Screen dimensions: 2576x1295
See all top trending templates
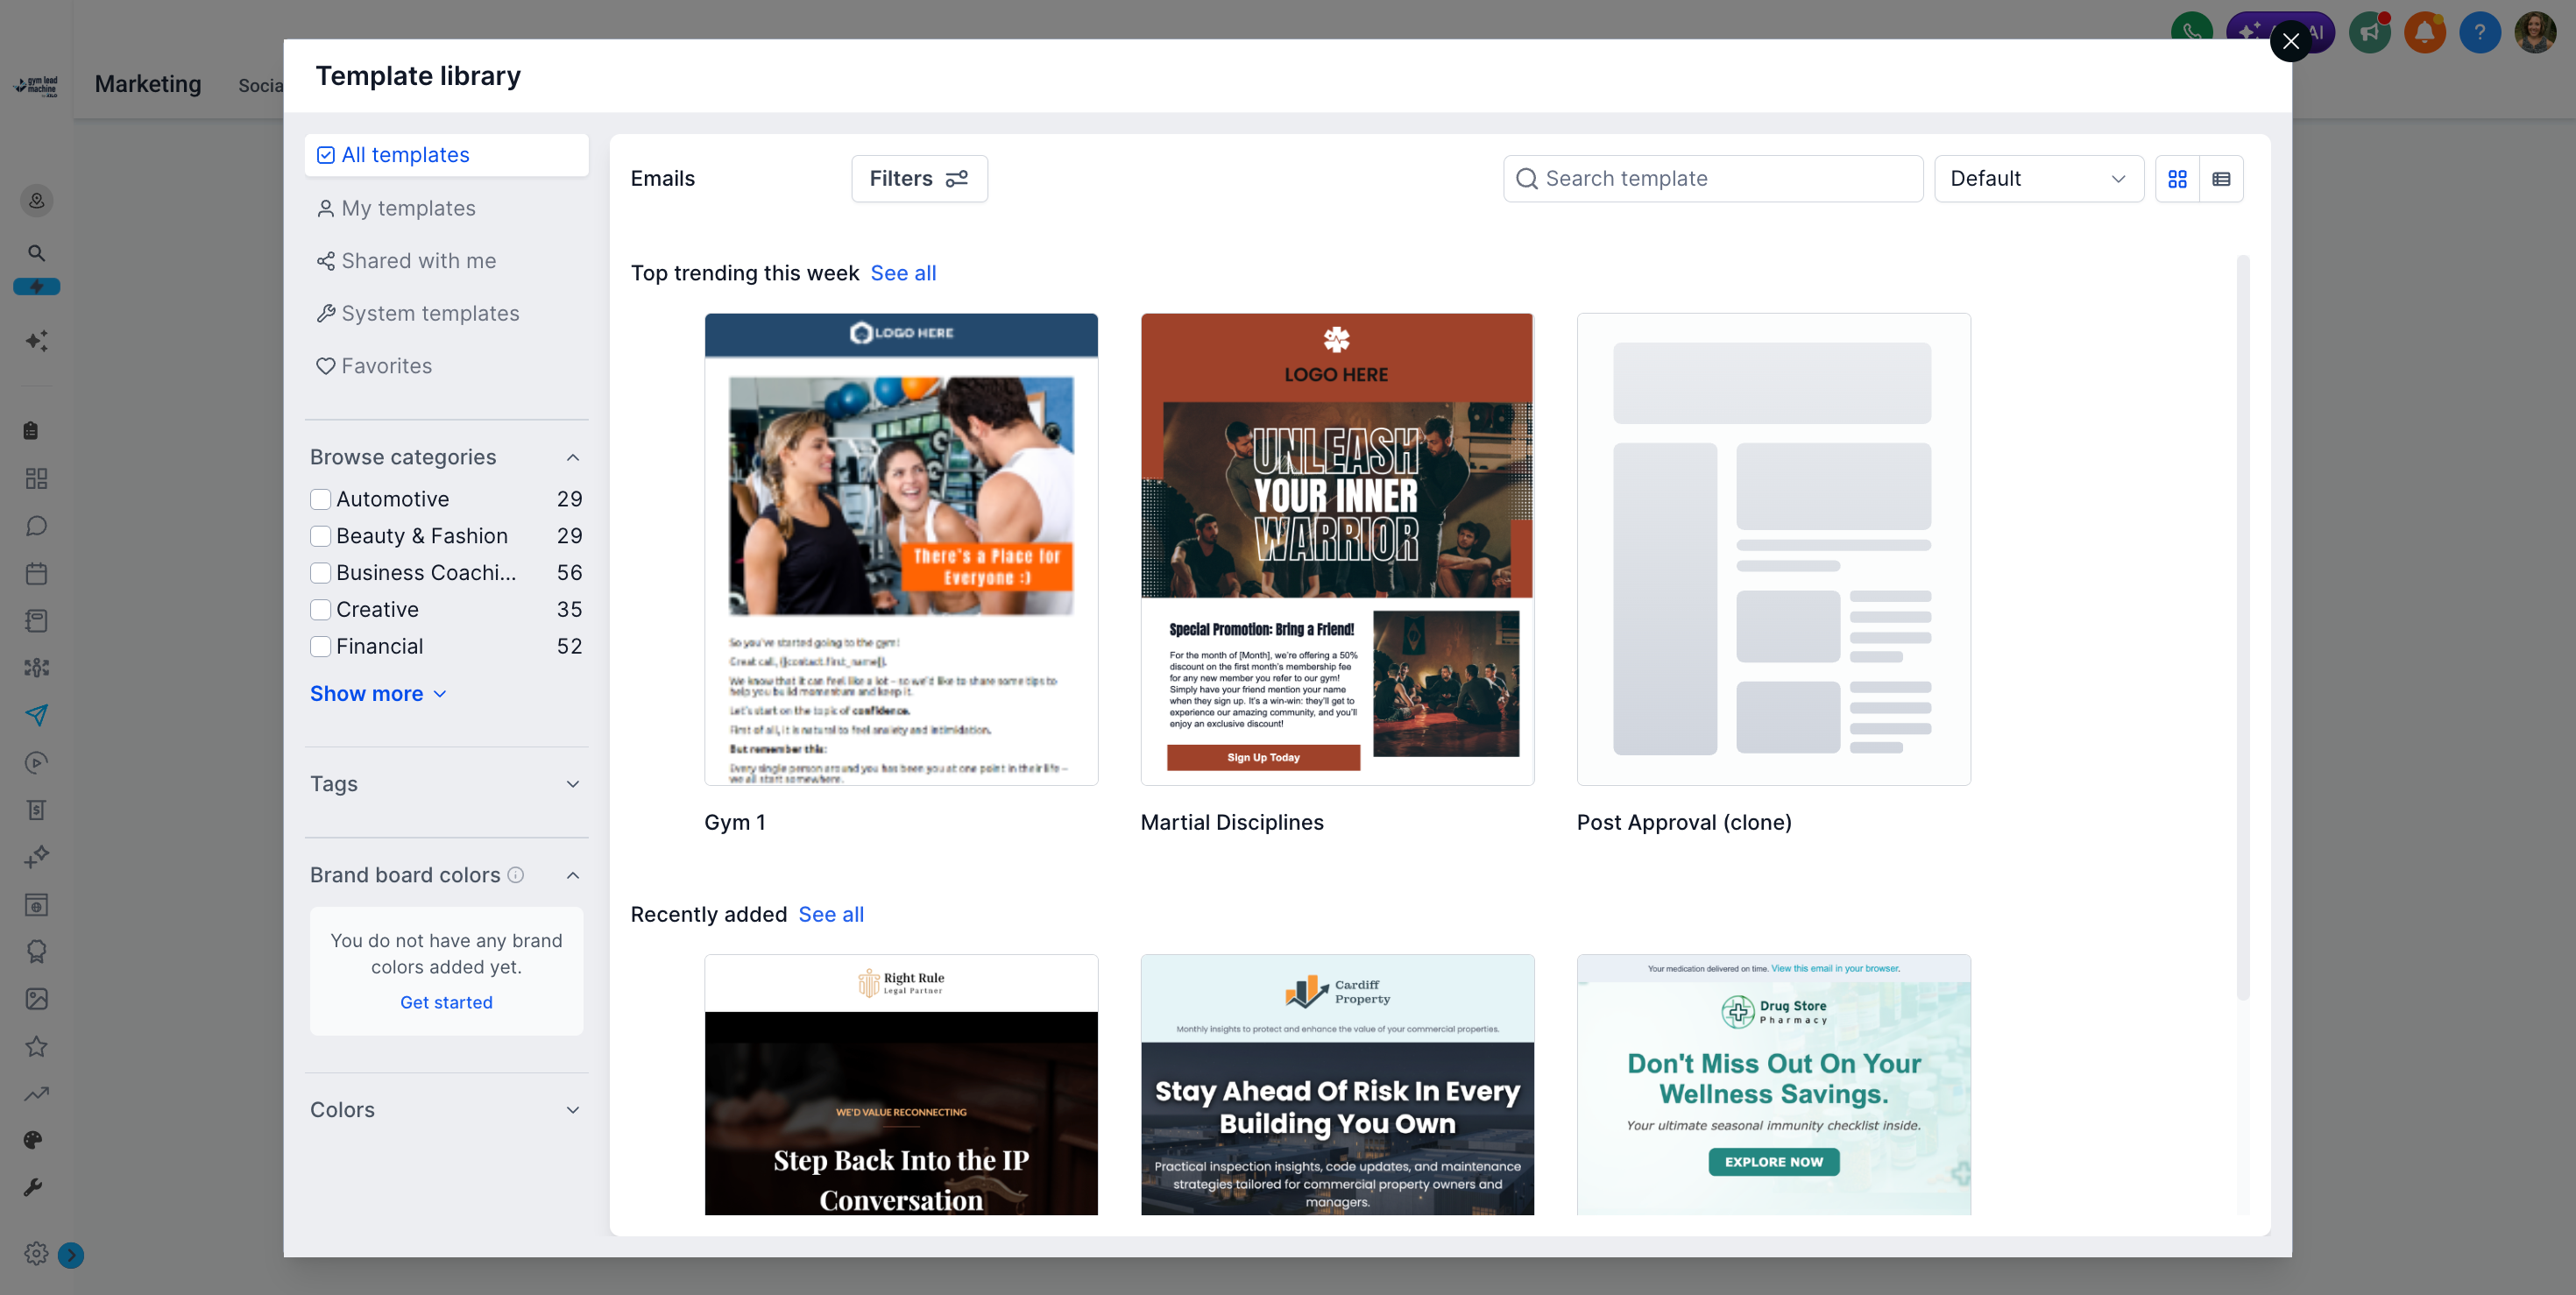(903, 273)
